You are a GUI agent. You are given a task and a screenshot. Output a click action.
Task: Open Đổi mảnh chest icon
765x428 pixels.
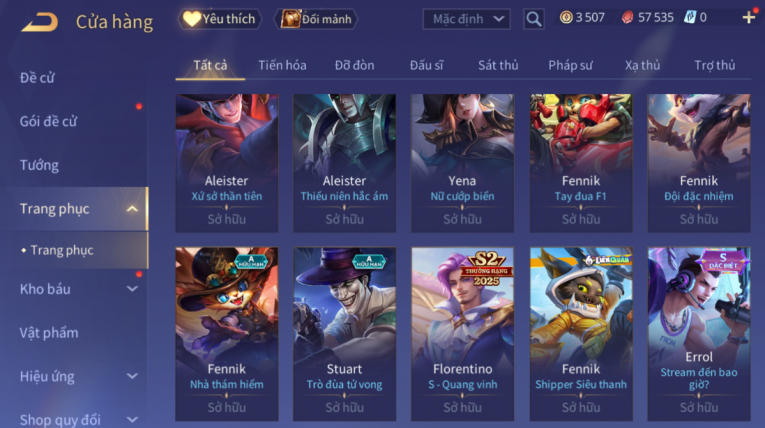[290, 19]
